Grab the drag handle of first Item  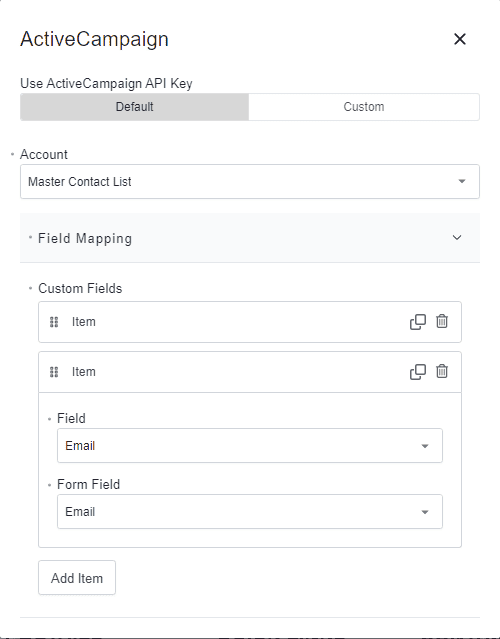(x=54, y=322)
